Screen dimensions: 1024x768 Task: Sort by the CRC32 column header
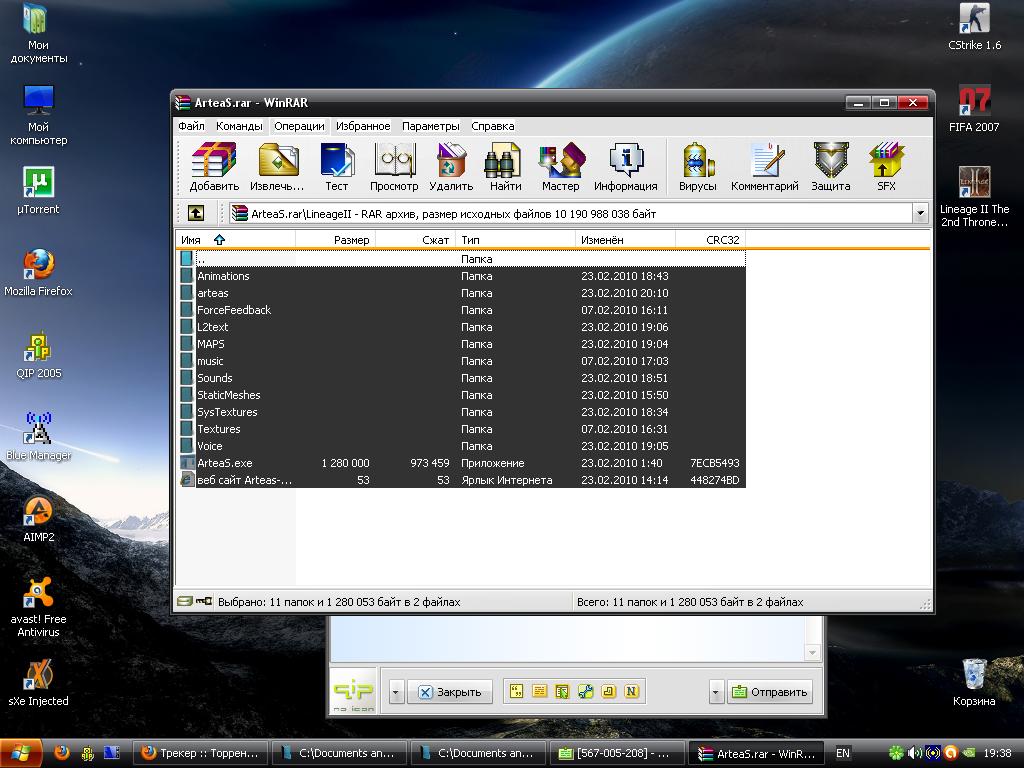(x=710, y=240)
